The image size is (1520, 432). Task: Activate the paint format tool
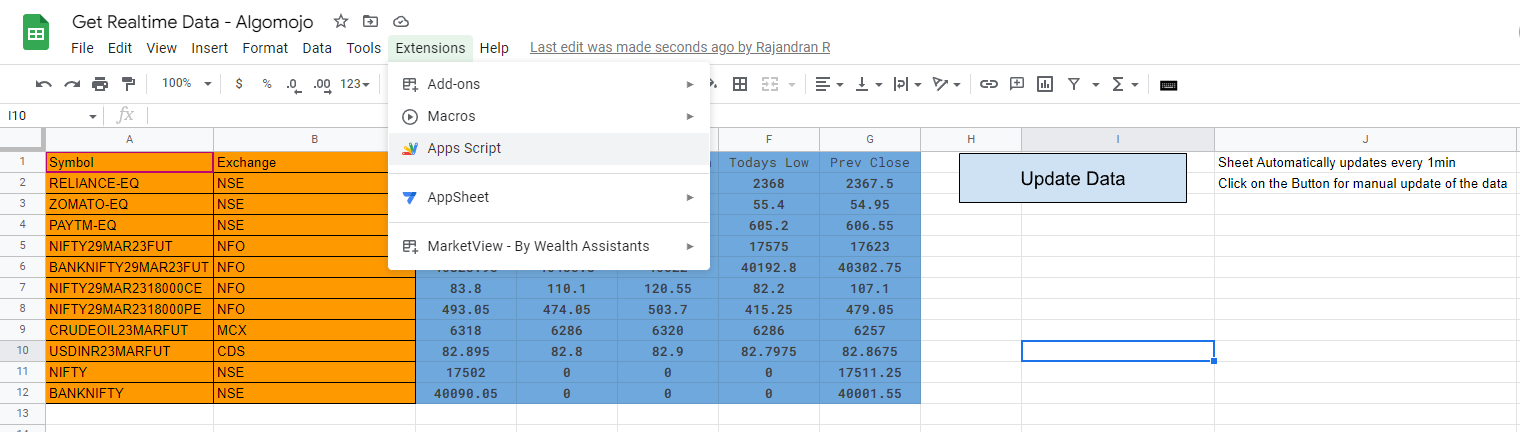point(128,84)
